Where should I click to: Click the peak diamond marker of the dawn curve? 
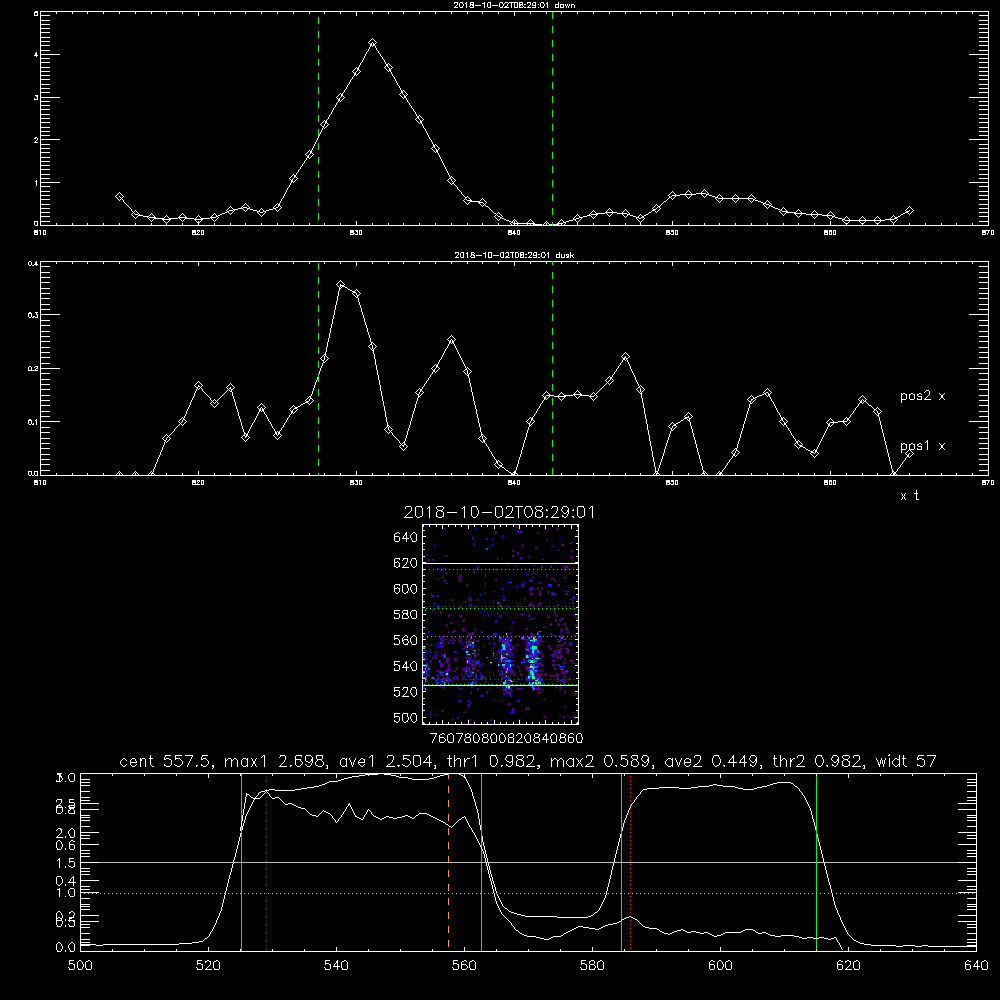coord(372,43)
